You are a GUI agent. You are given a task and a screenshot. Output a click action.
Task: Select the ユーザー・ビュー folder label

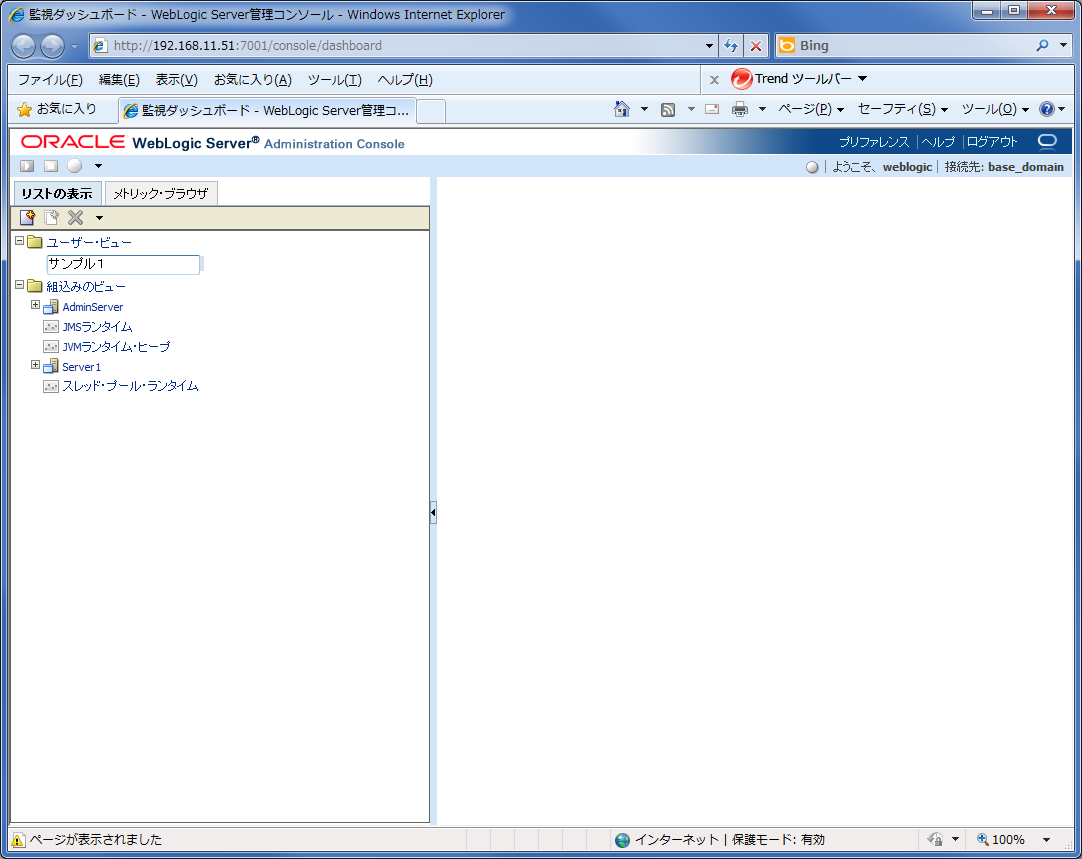[x=89, y=242]
